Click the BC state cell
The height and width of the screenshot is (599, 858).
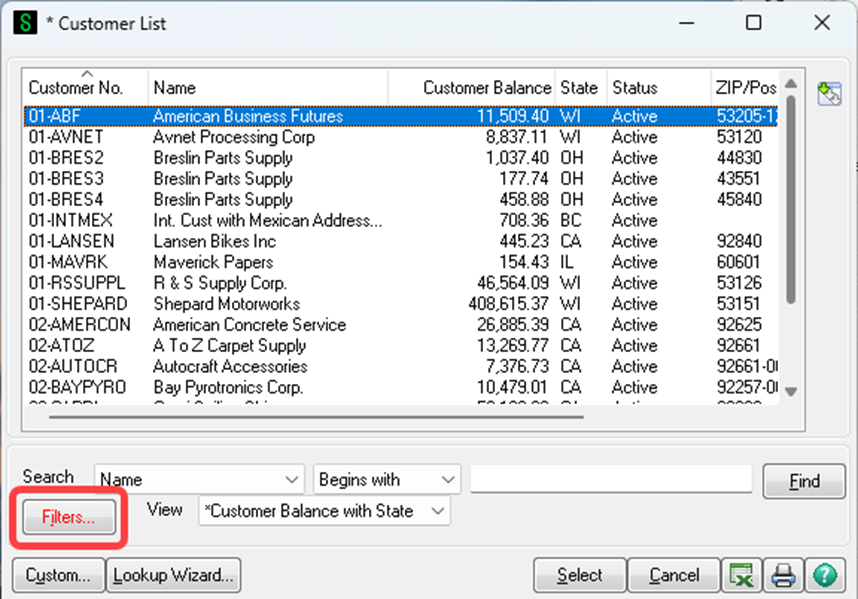coord(571,220)
